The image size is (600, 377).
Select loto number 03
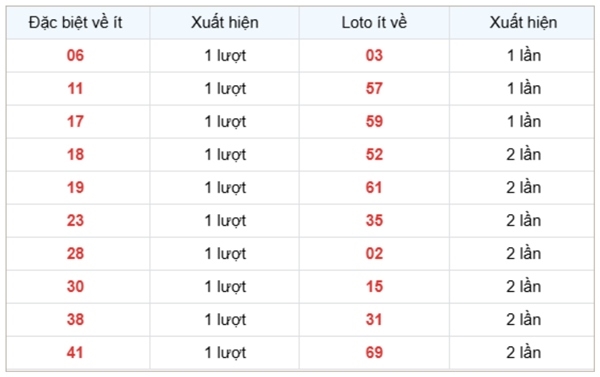point(374,55)
